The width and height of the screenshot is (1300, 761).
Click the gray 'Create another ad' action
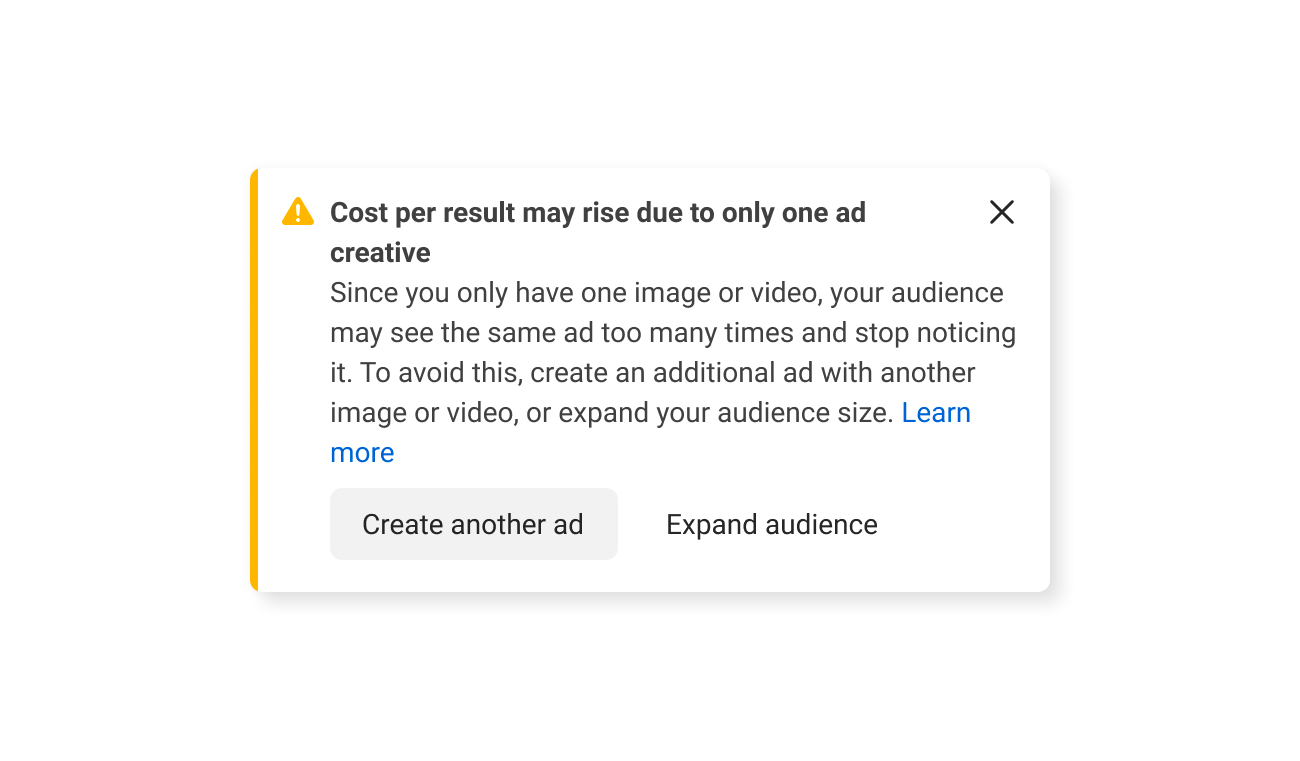click(473, 524)
